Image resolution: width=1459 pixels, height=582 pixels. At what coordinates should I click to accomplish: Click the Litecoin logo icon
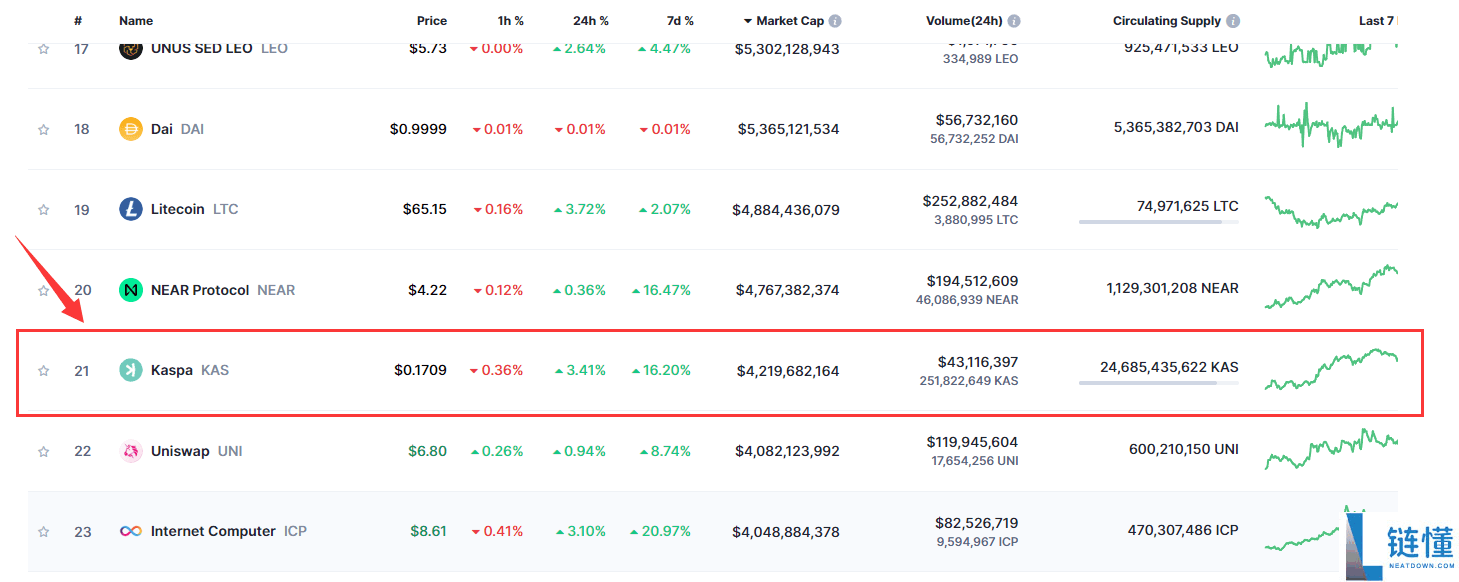(x=131, y=210)
